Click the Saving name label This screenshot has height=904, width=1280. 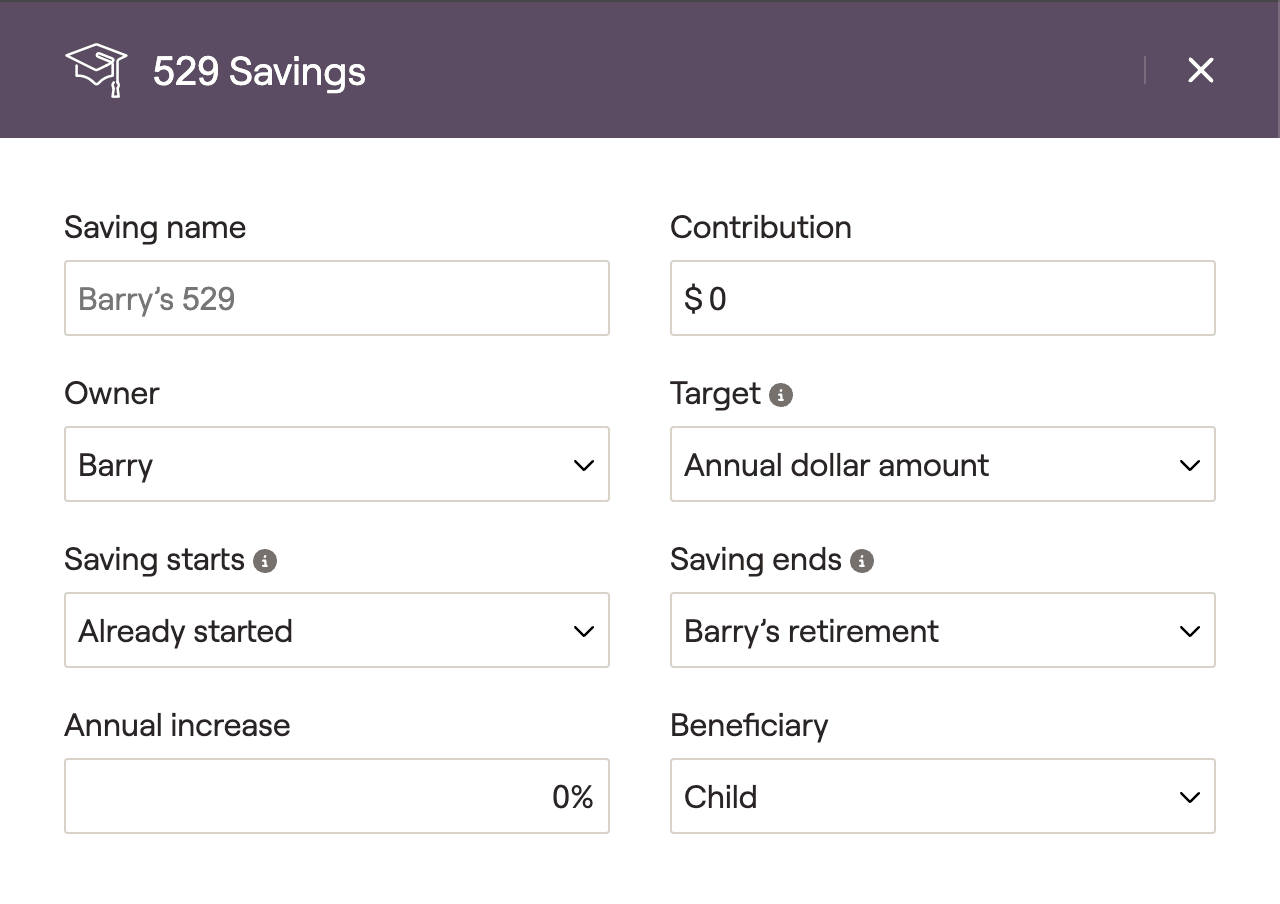[x=155, y=228]
